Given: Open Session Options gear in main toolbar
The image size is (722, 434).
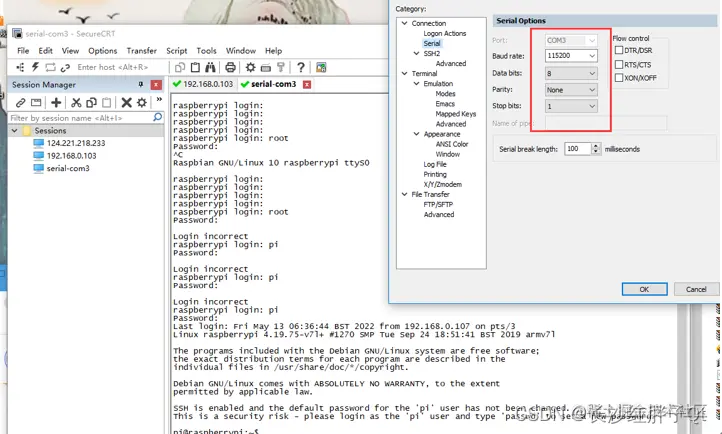Looking at the screenshot, I should [250, 67].
